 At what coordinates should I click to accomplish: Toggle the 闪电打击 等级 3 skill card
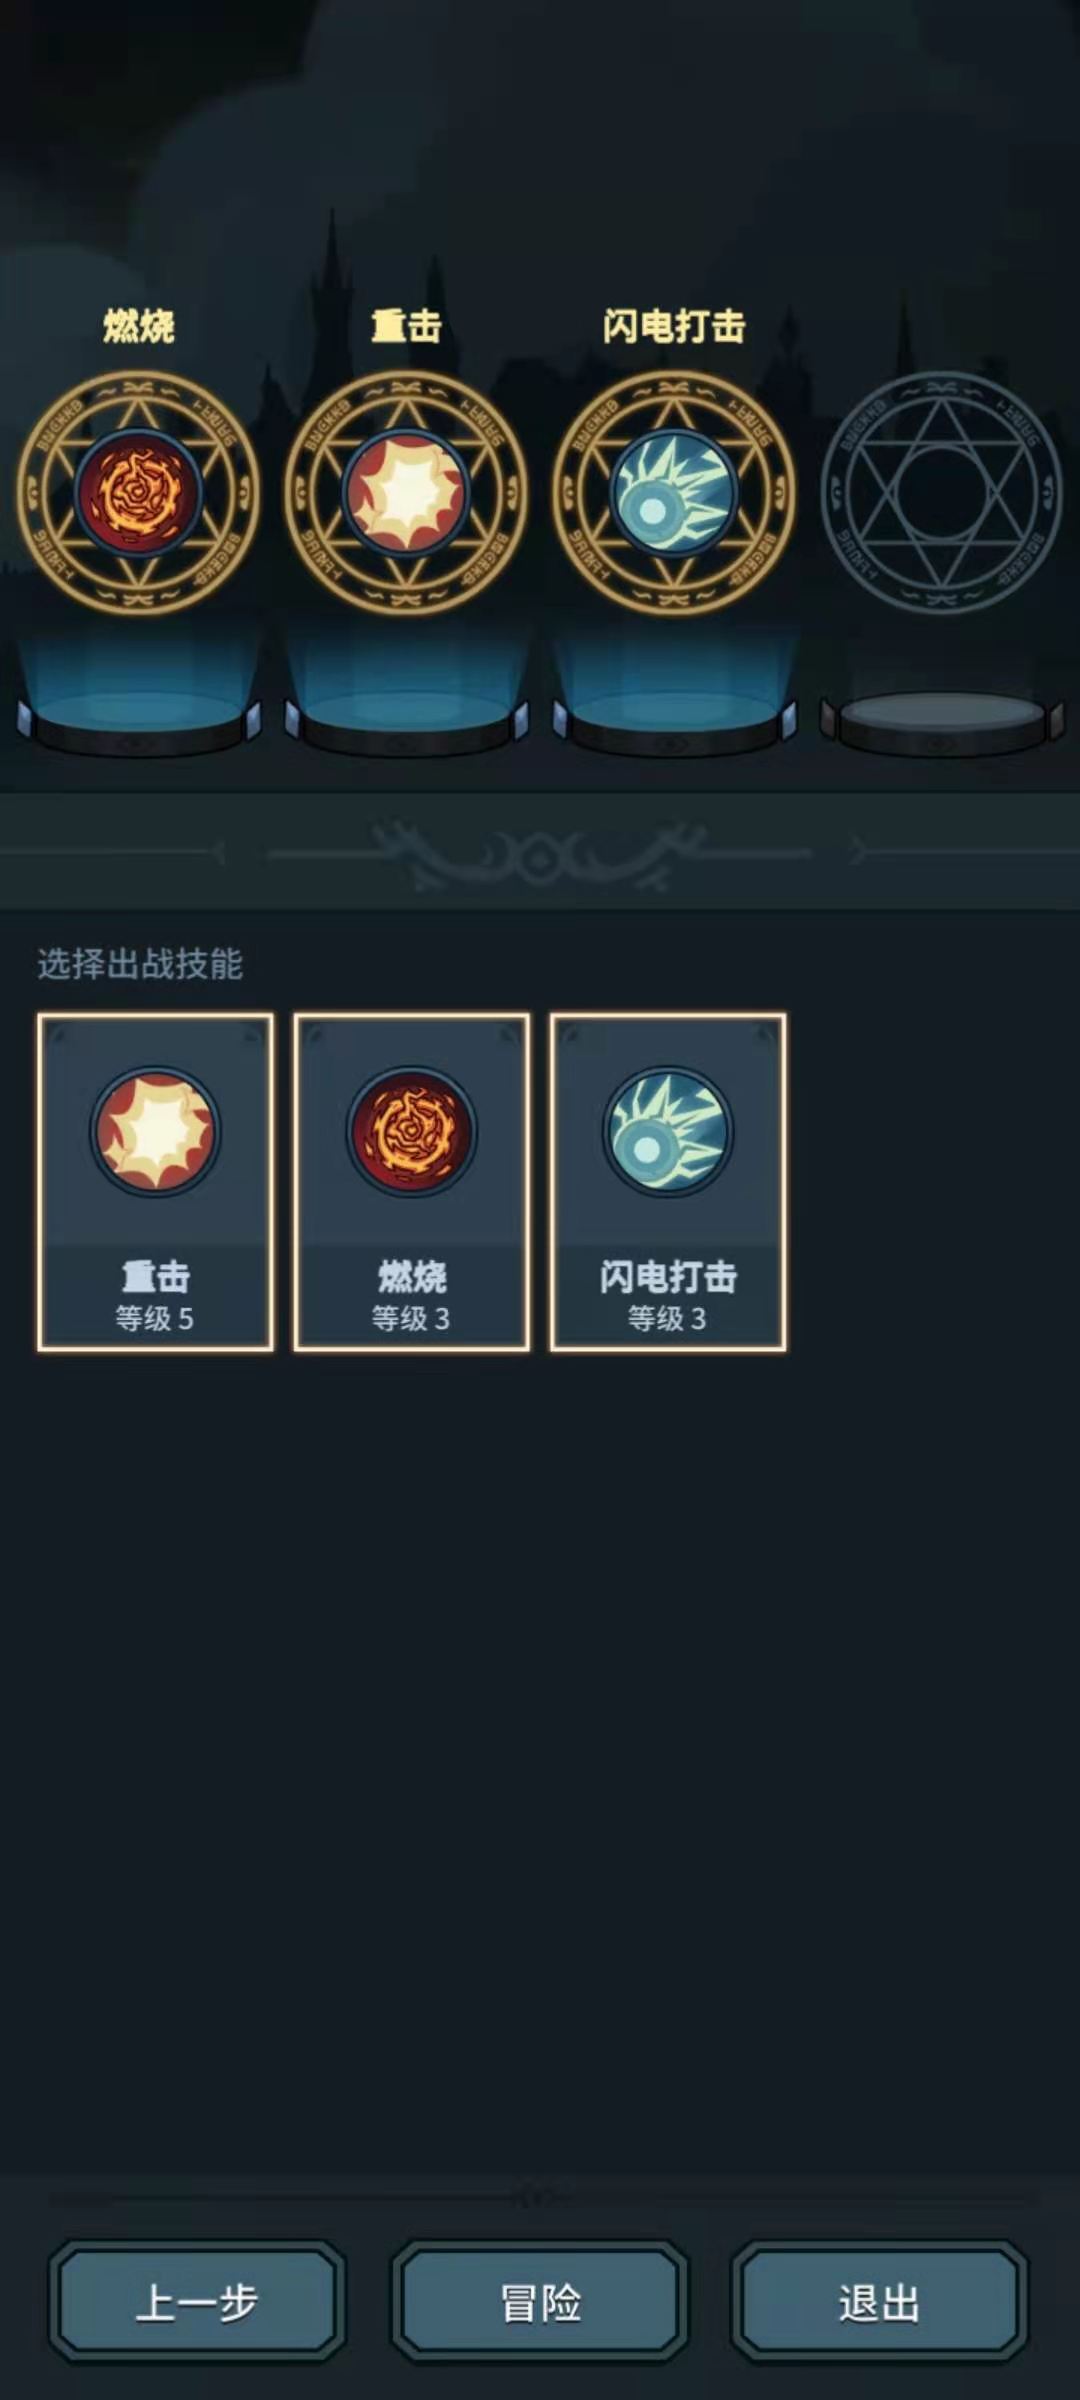668,1182
